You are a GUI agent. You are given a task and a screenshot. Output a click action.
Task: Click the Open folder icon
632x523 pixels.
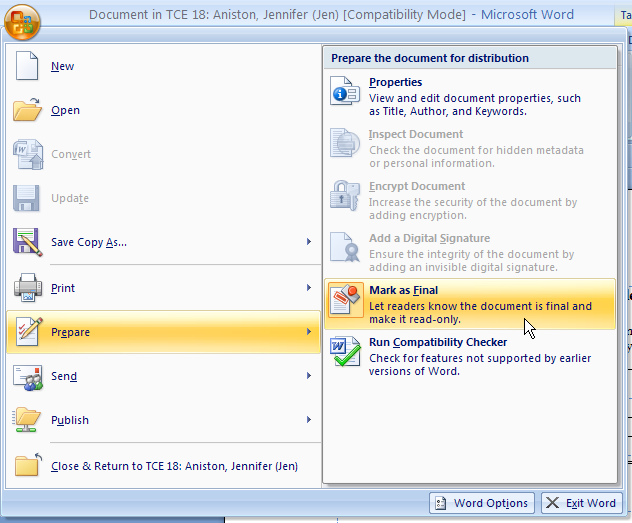tap(27, 109)
